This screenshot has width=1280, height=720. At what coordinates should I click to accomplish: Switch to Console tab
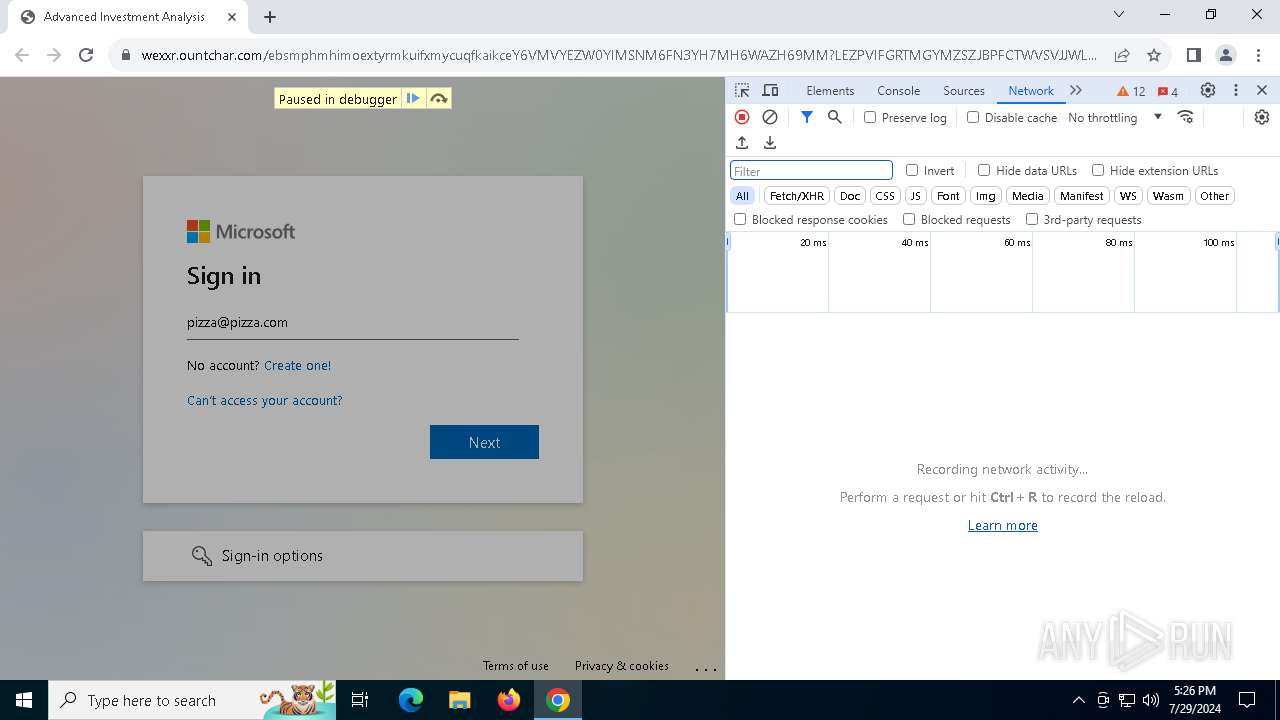click(x=898, y=90)
